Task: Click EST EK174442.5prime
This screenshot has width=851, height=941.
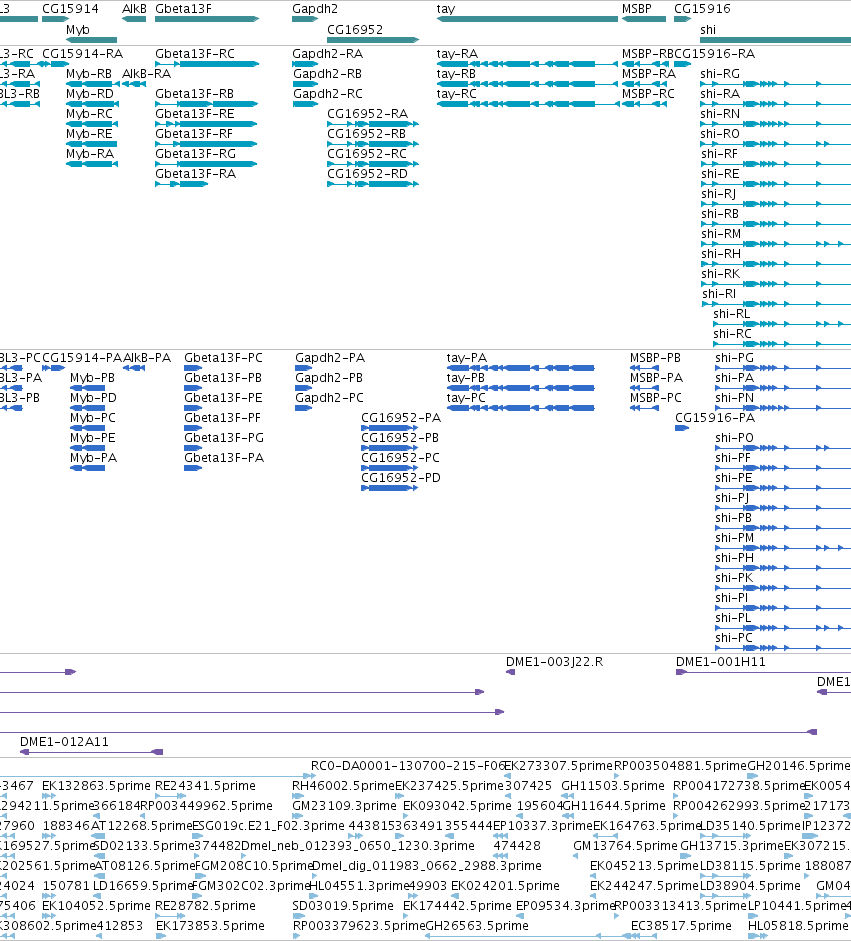Action: (457, 906)
